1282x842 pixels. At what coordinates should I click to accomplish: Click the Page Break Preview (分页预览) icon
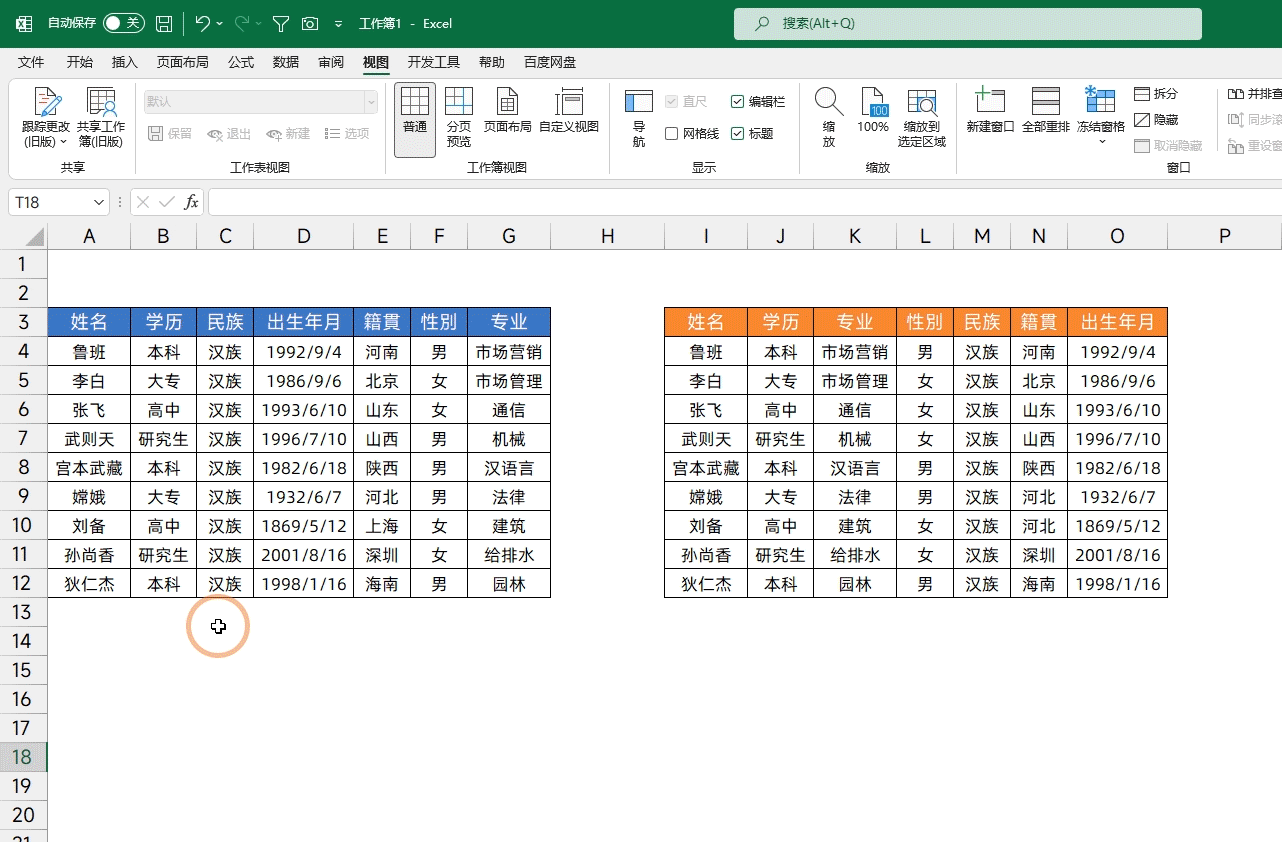[459, 103]
